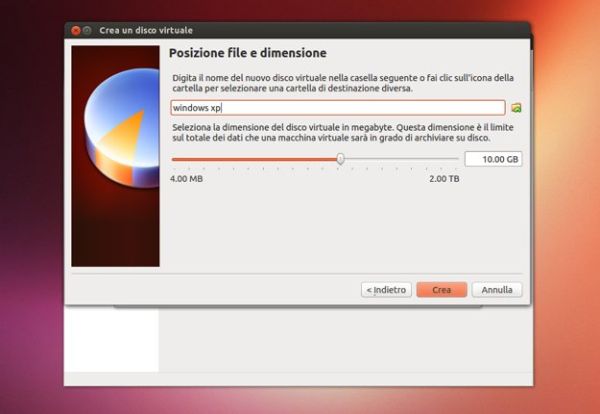Focus the 10.00 GB size field
Image resolution: width=600 pixels, height=414 pixels.
tap(493, 159)
